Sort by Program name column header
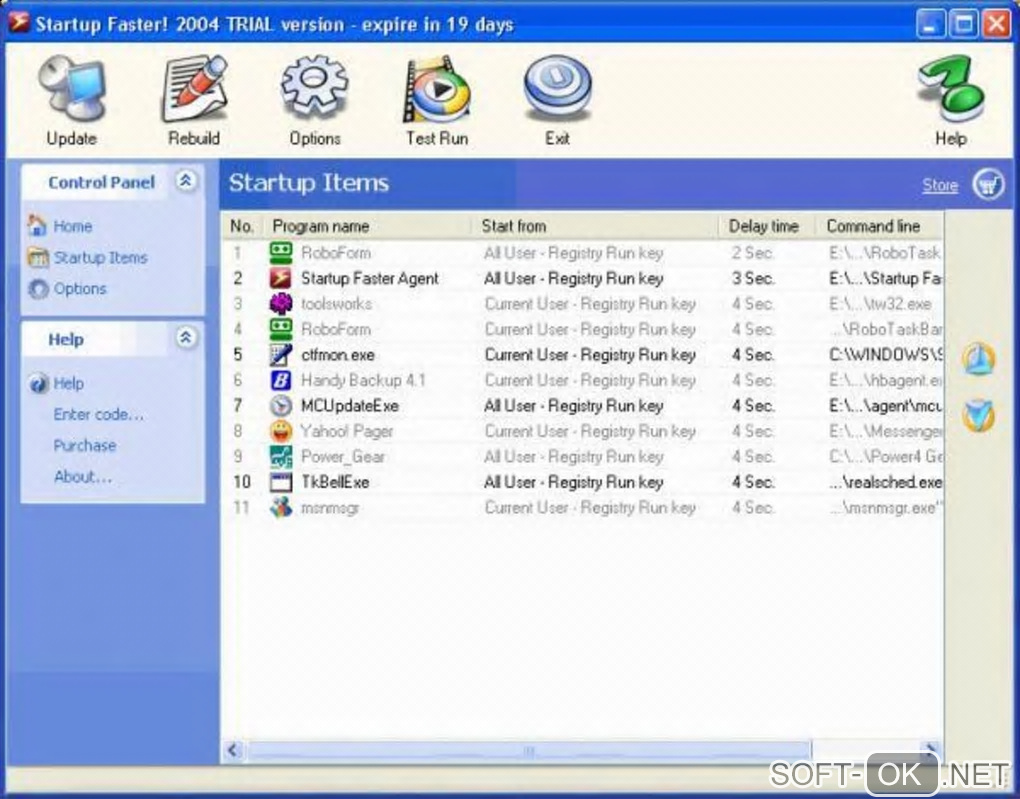 pos(367,226)
